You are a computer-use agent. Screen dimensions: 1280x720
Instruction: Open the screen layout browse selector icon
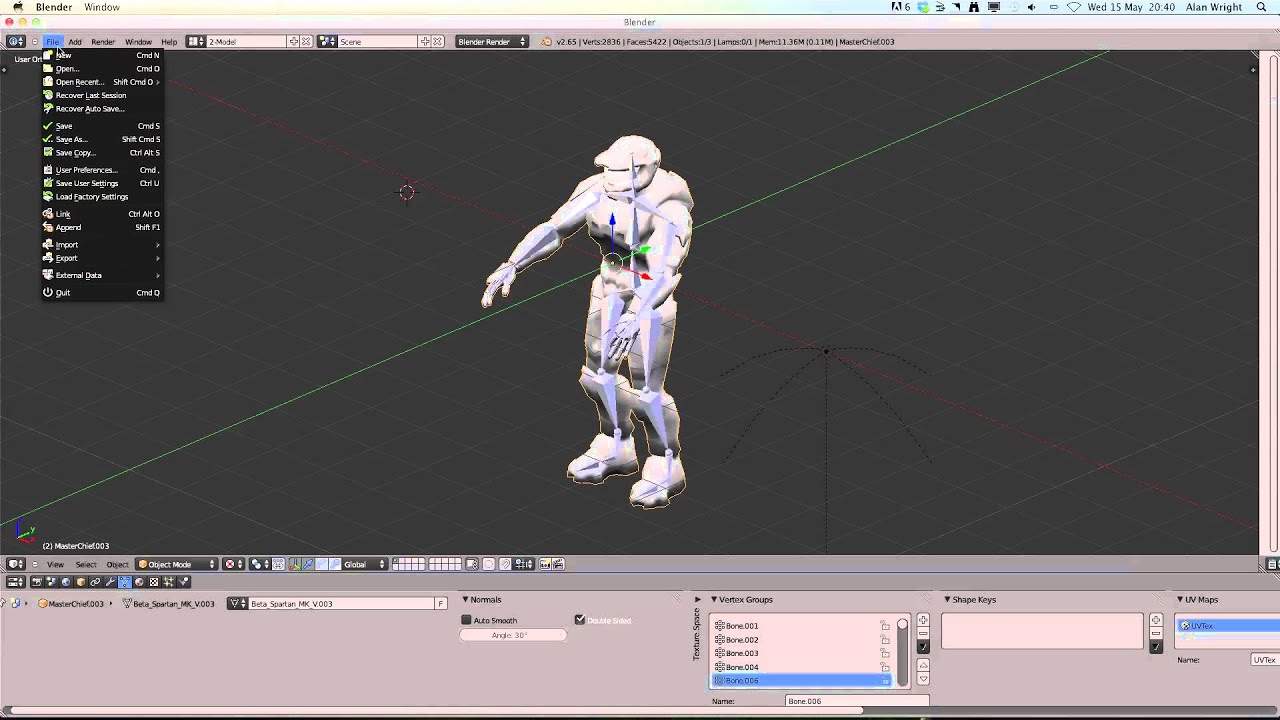(196, 42)
